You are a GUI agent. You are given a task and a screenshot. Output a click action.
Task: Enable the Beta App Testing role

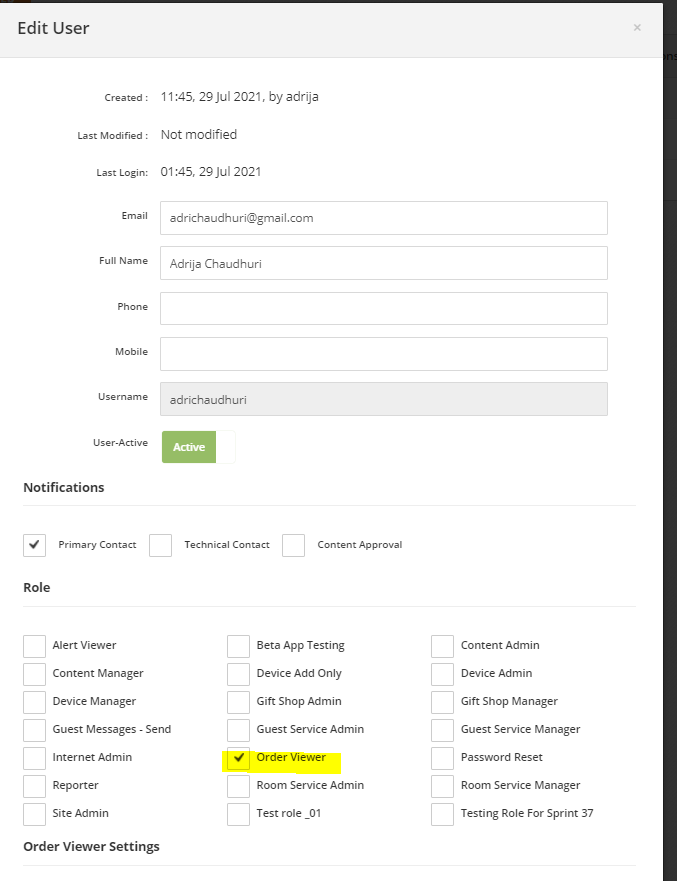(238, 646)
